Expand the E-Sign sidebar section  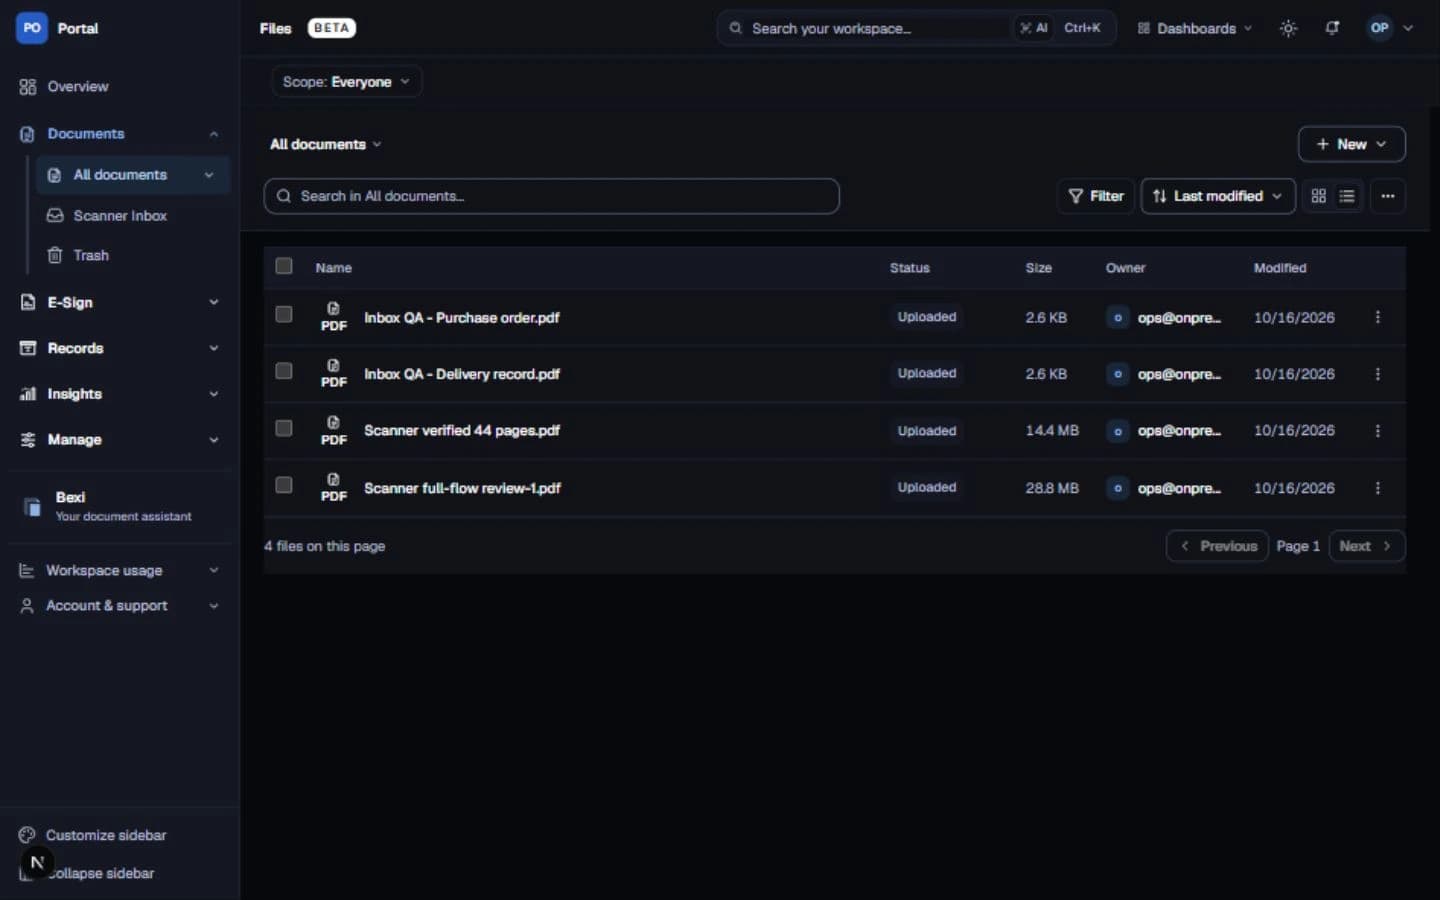click(x=120, y=302)
